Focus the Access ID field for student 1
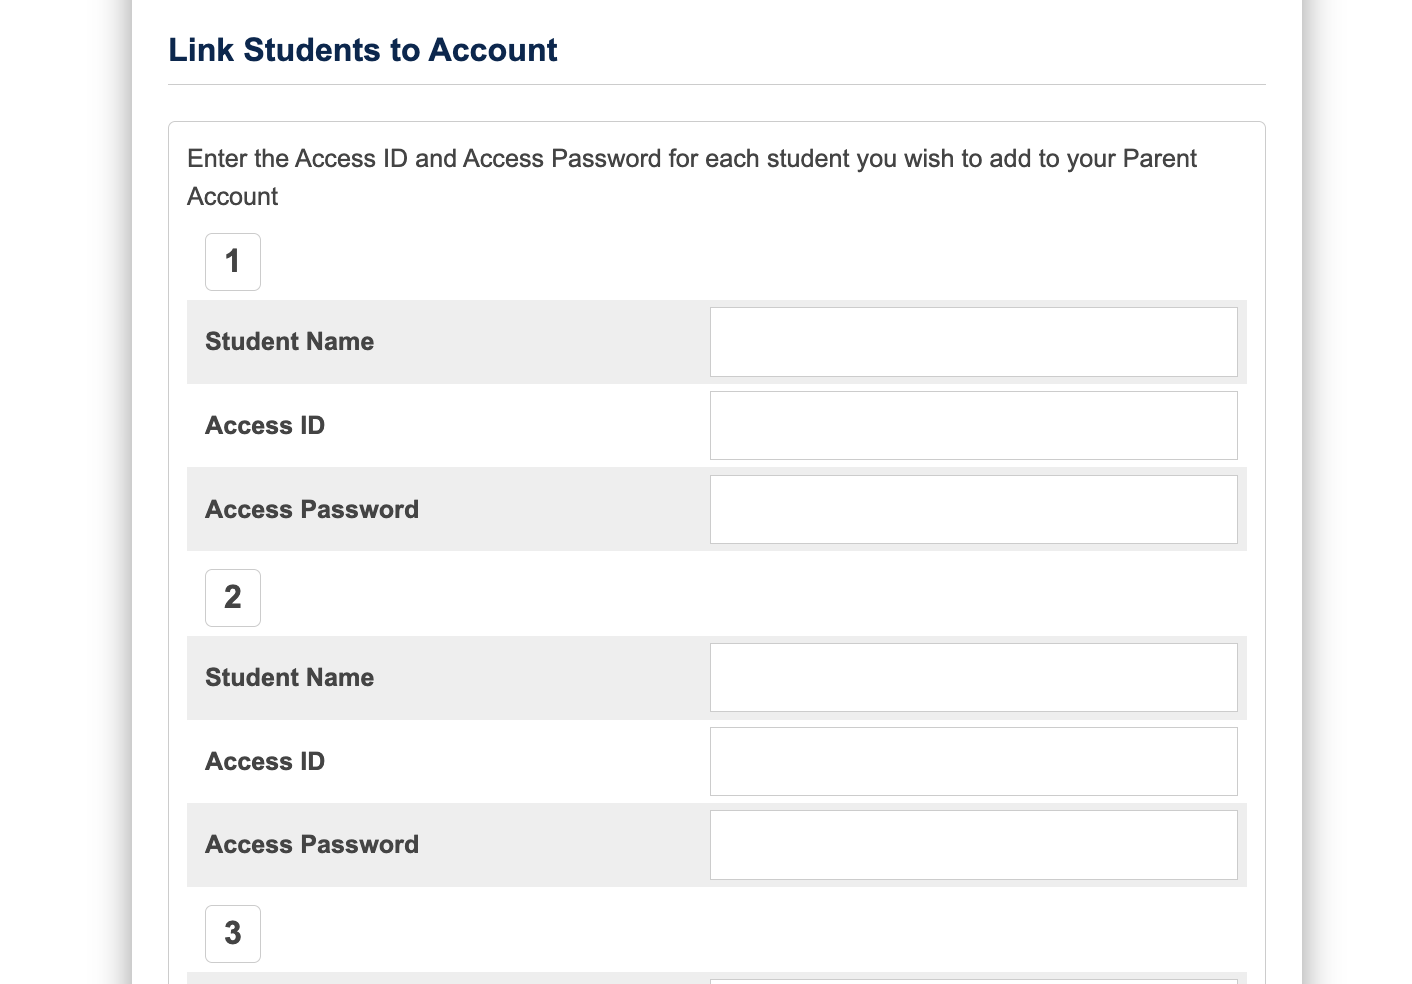The width and height of the screenshot is (1412, 984). pyautogui.click(x=973, y=426)
